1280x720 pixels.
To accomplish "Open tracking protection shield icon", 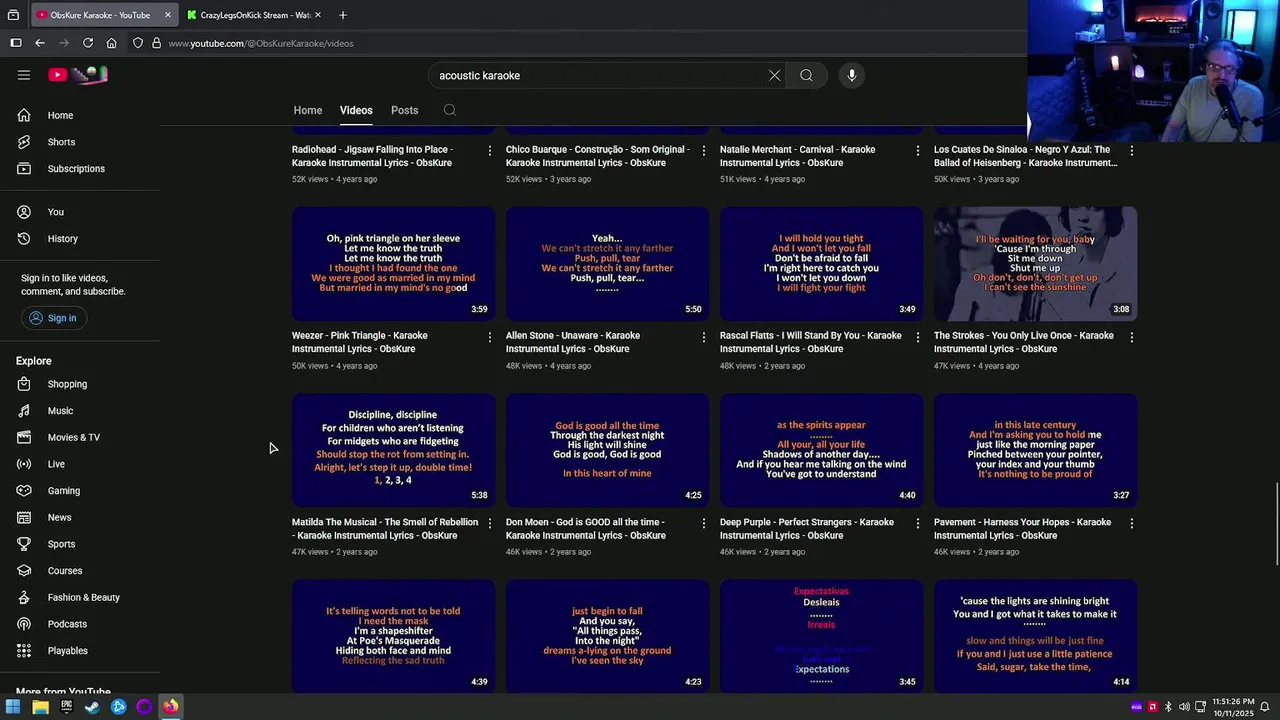I will click(x=138, y=43).
